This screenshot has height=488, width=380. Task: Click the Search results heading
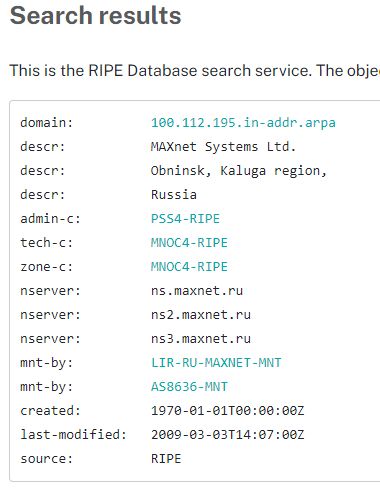pyautogui.click(x=95, y=16)
